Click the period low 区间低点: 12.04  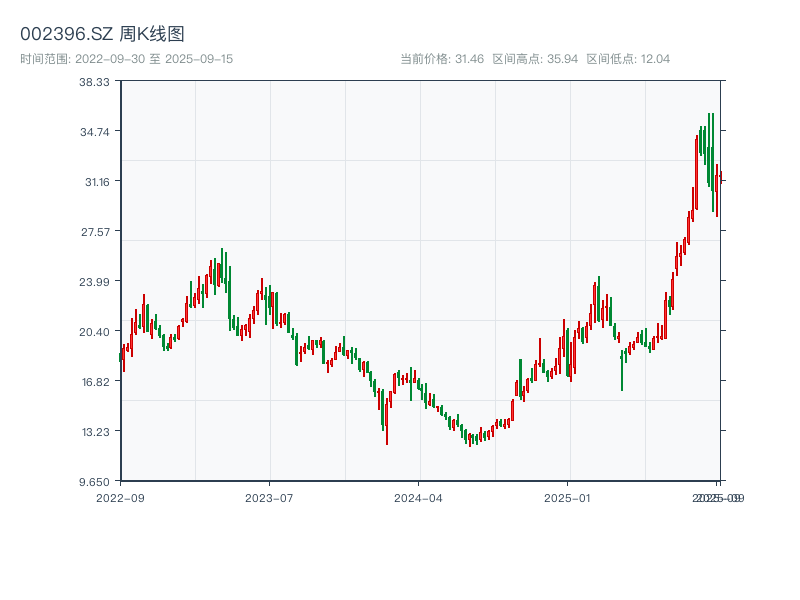point(628,59)
